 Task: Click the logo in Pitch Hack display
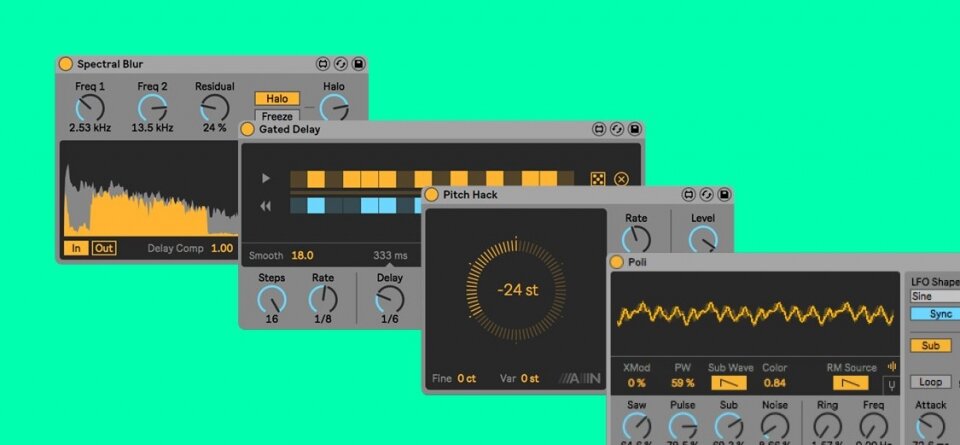coord(579,378)
